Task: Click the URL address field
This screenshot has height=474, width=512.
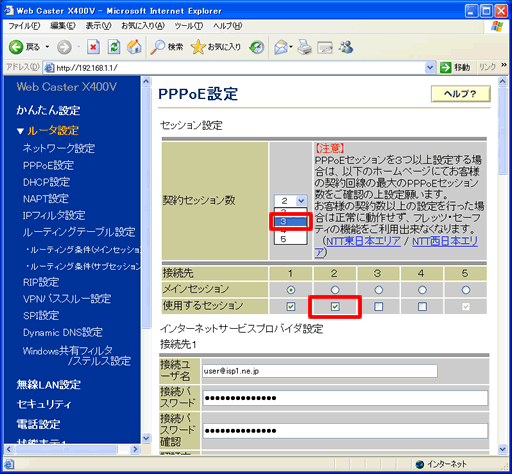Action: [240, 68]
